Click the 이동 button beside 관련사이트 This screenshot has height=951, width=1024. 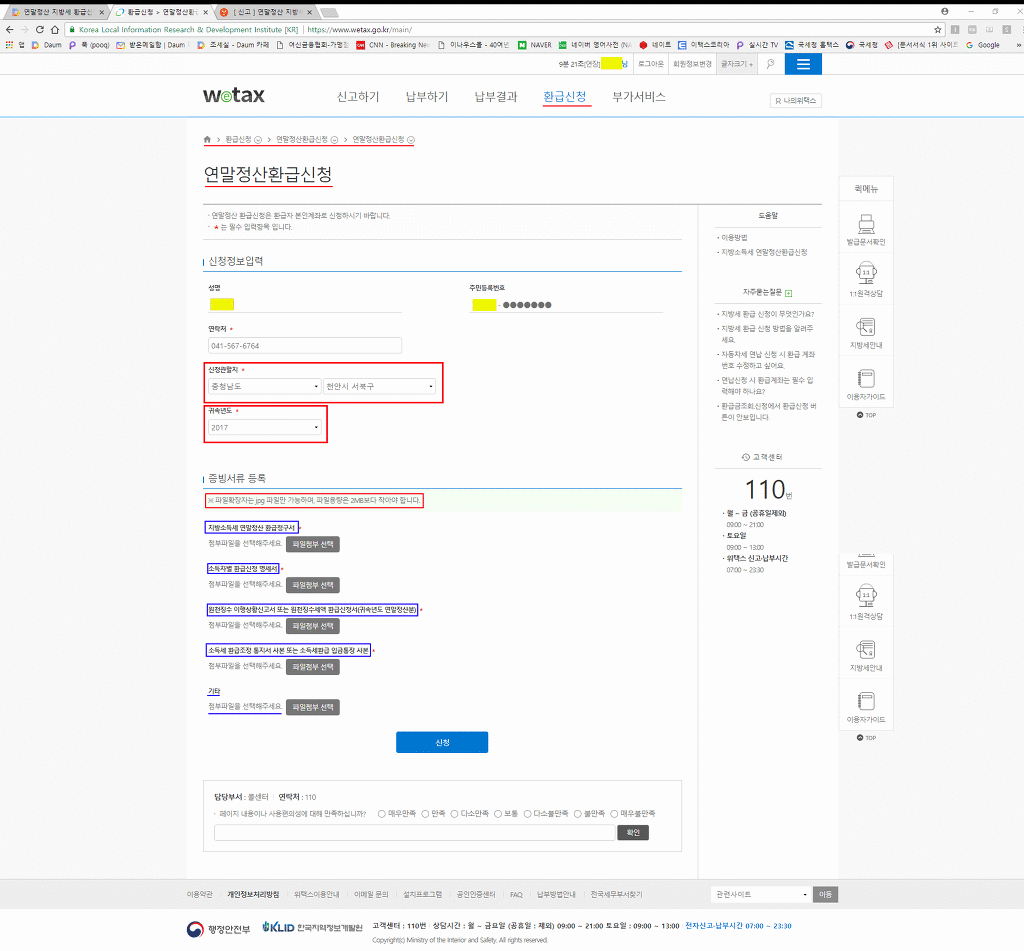[x=825, y=894]
